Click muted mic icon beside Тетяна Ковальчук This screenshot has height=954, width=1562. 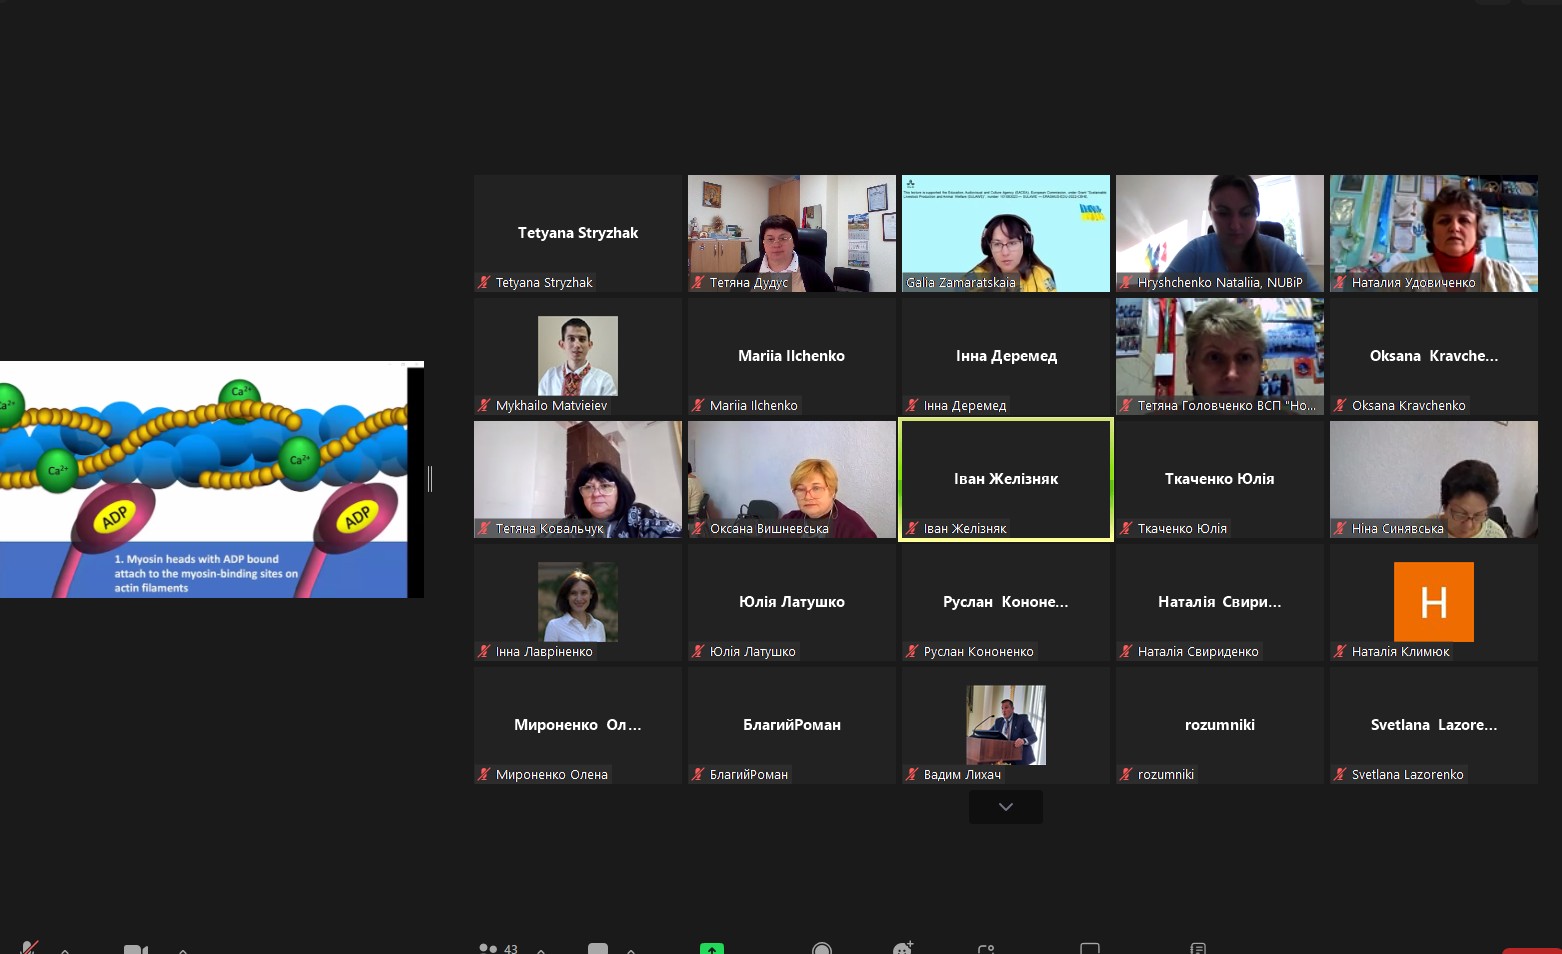[x=484, y=529]
